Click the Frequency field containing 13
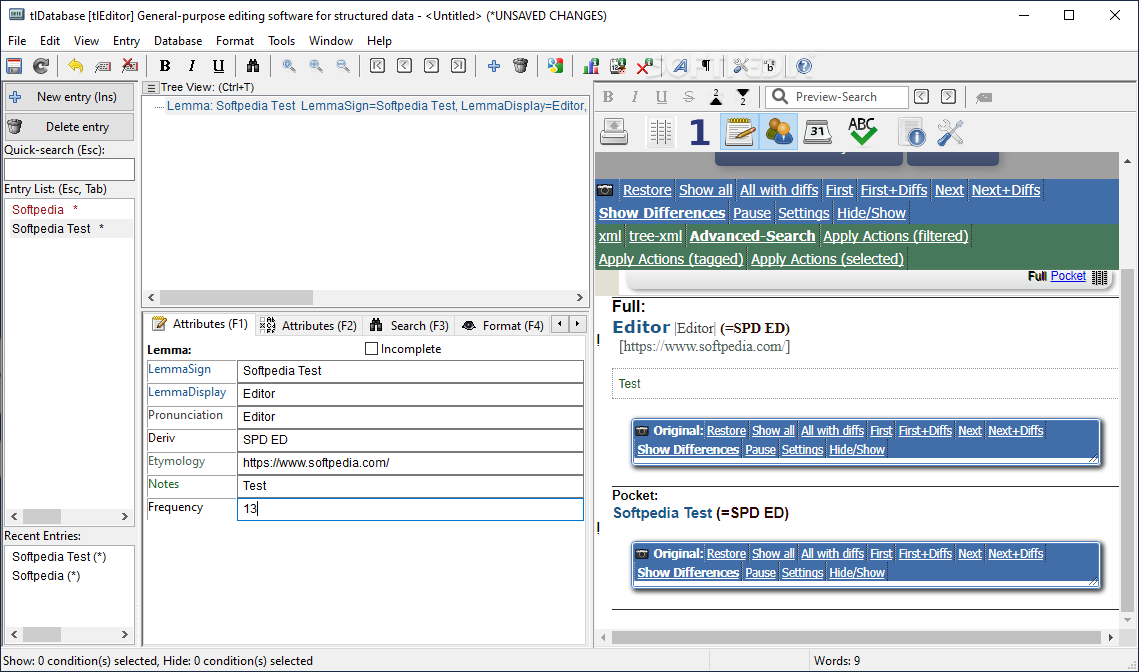 (410, 509)
